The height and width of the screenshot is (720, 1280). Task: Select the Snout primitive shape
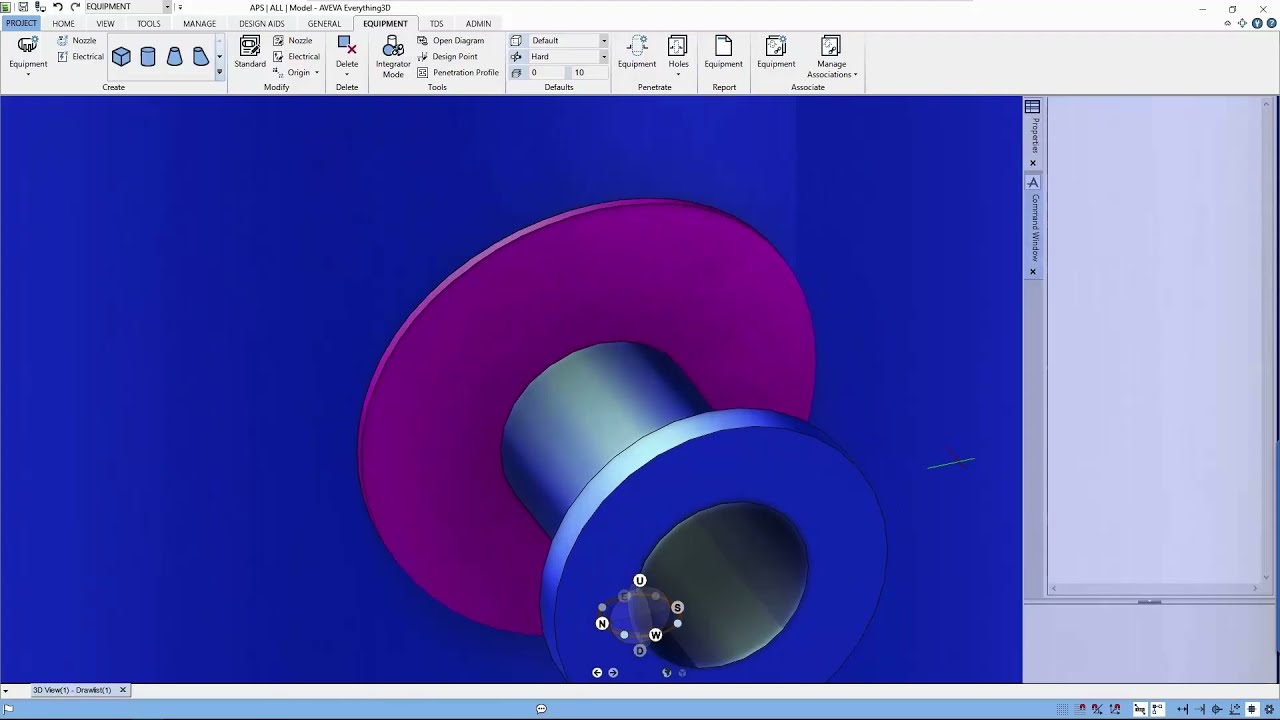pos(201,57)
